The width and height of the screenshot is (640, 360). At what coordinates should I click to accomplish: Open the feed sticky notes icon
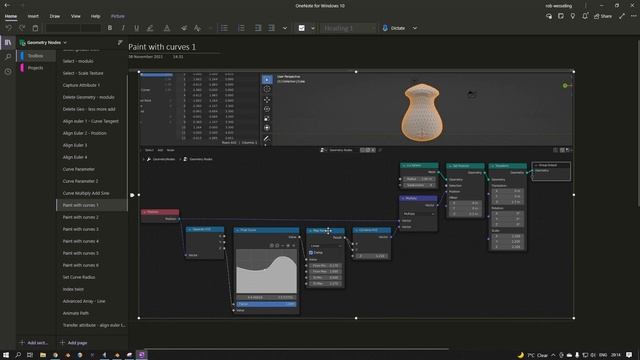tap(561, 16)
